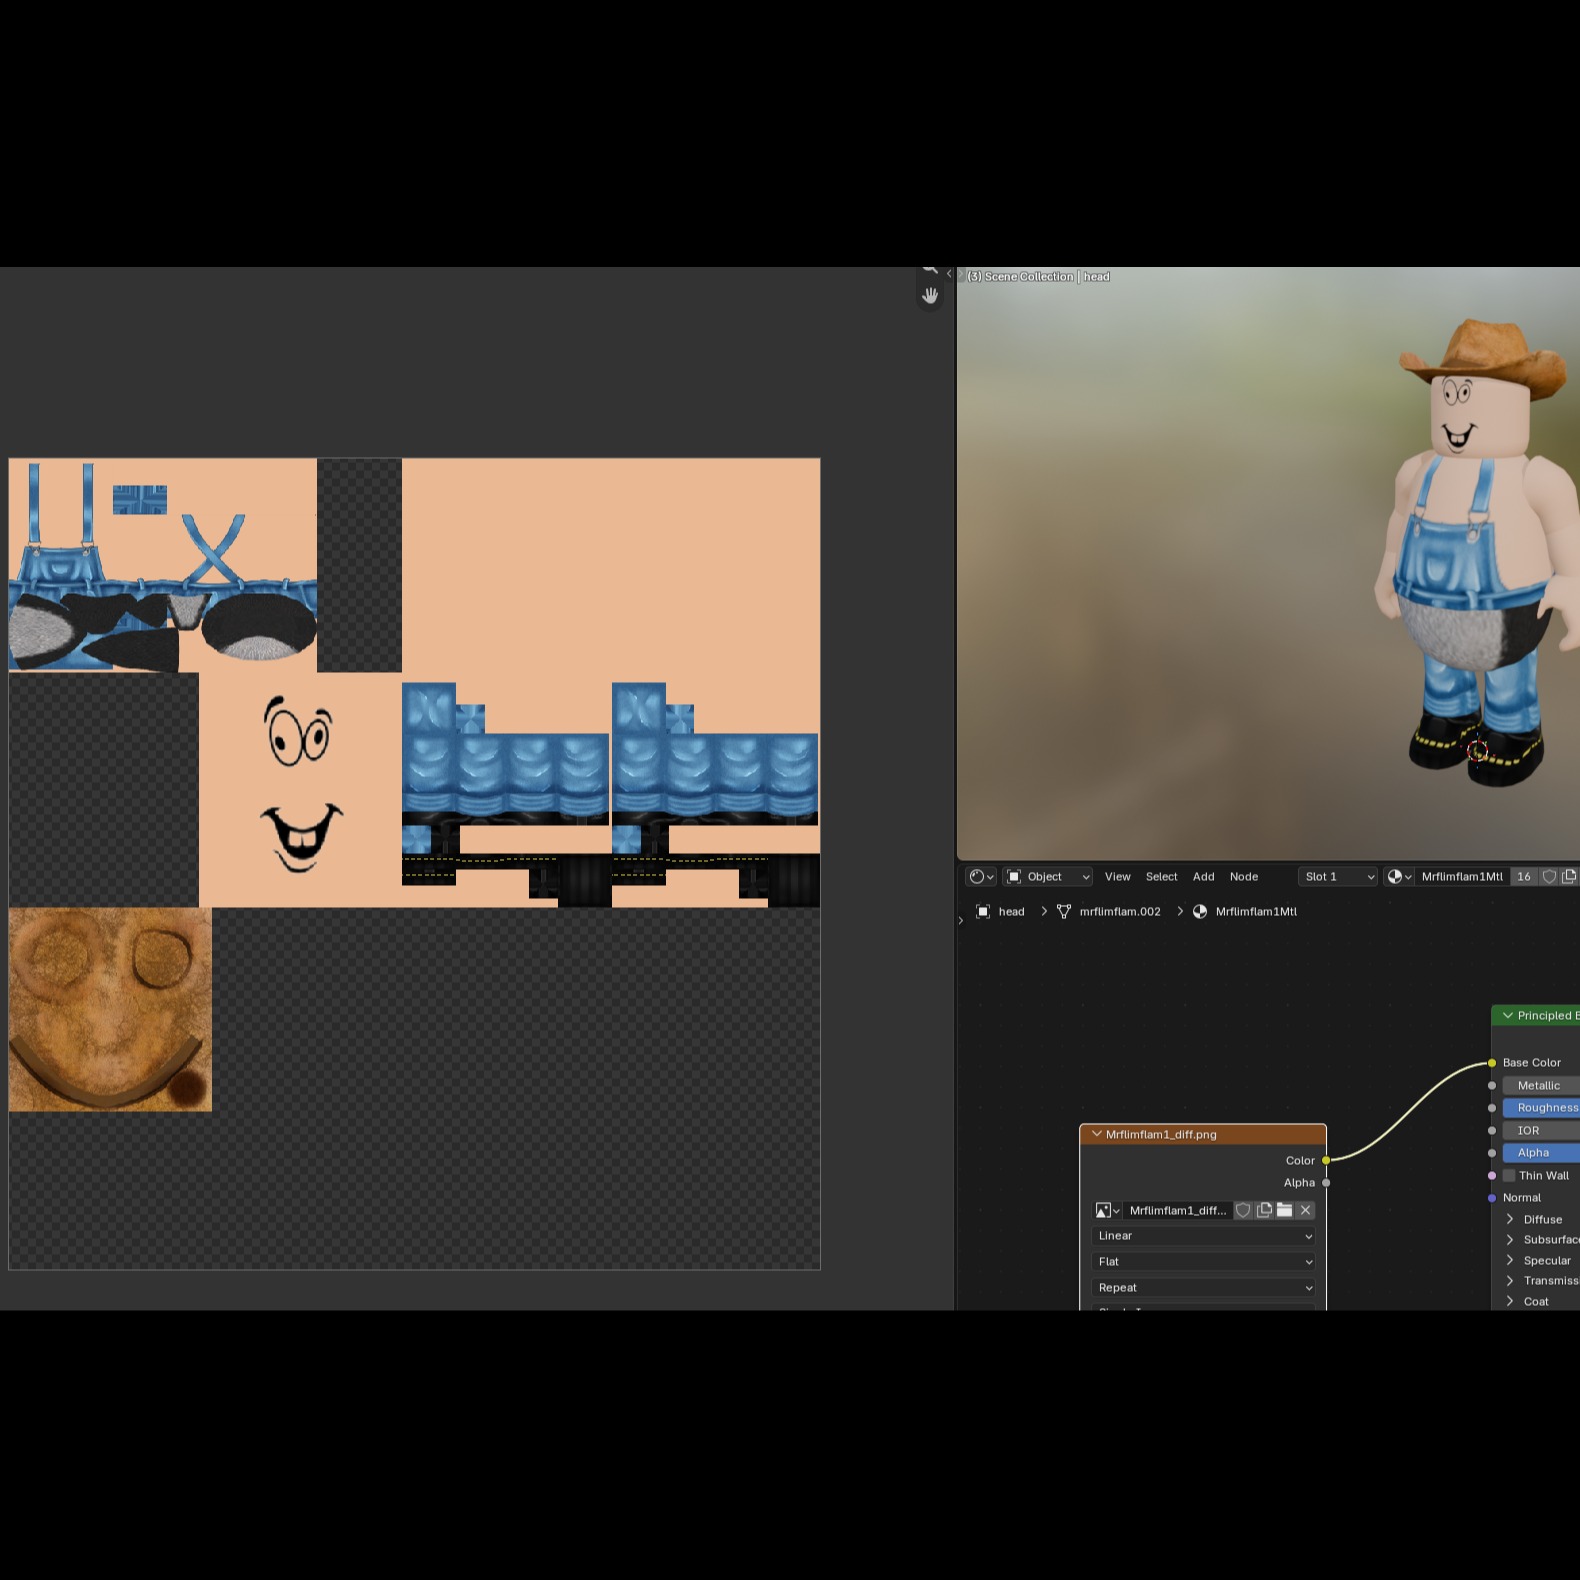This screenshot has height=1580, width=1580.
Task: Open the Node menu in node editor
Action: (1243, 877)
